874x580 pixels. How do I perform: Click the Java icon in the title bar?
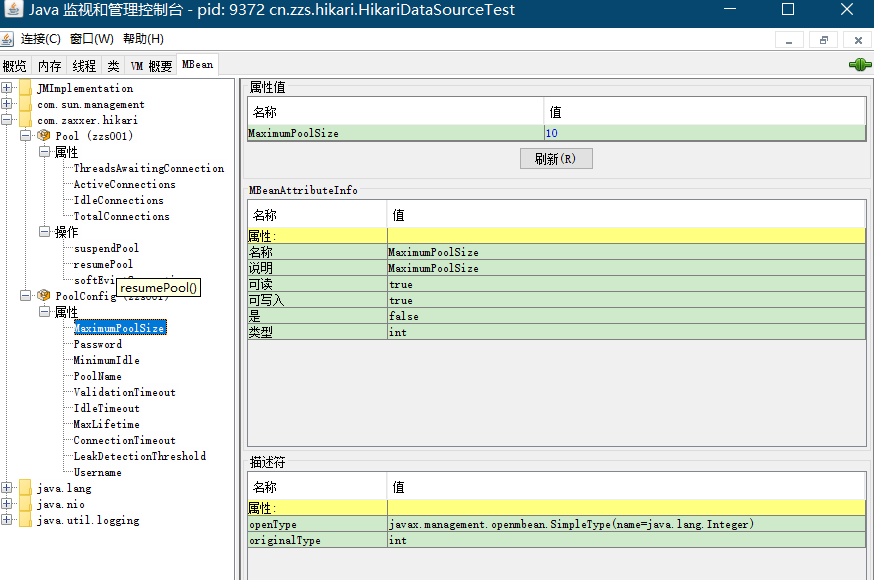(x=13, y=9)
